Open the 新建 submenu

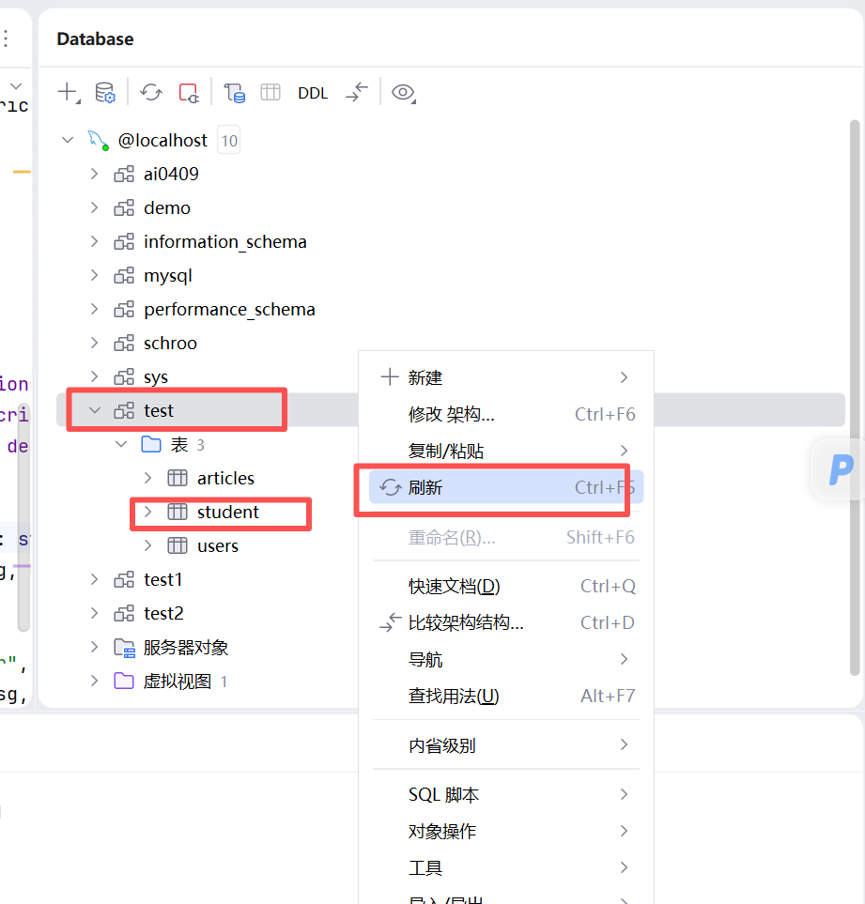click(x=506, y=378)
